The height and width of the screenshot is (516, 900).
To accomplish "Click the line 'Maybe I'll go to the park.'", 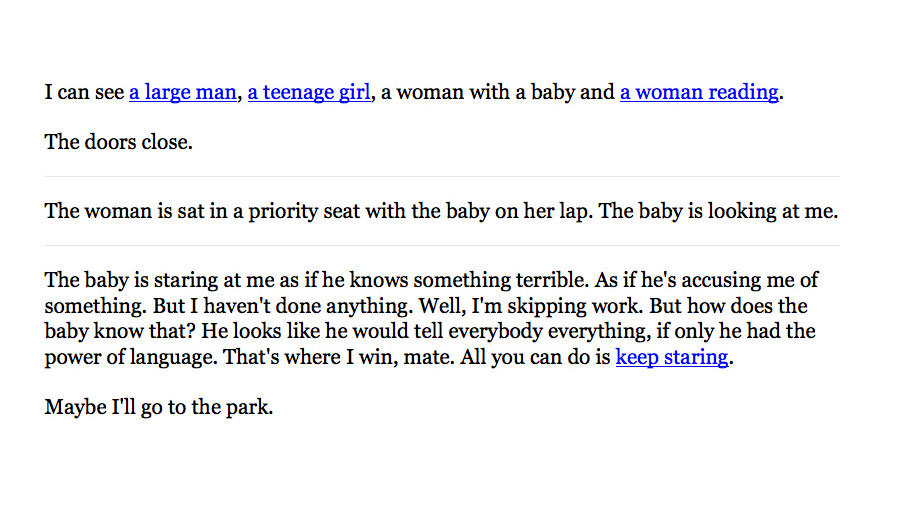I will (158, 407).
